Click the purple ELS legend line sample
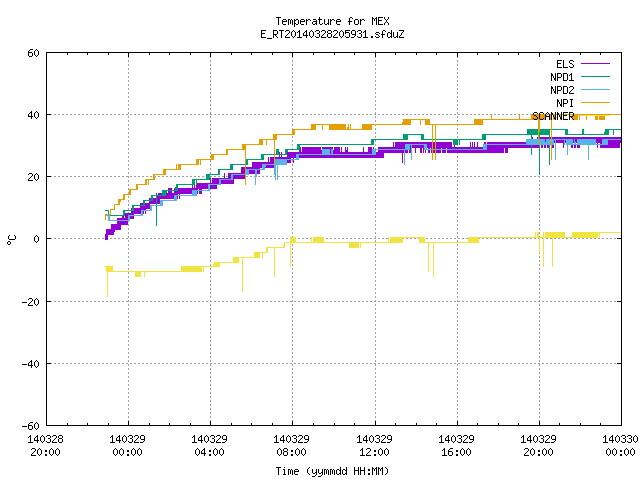 [x=595, y=64]
